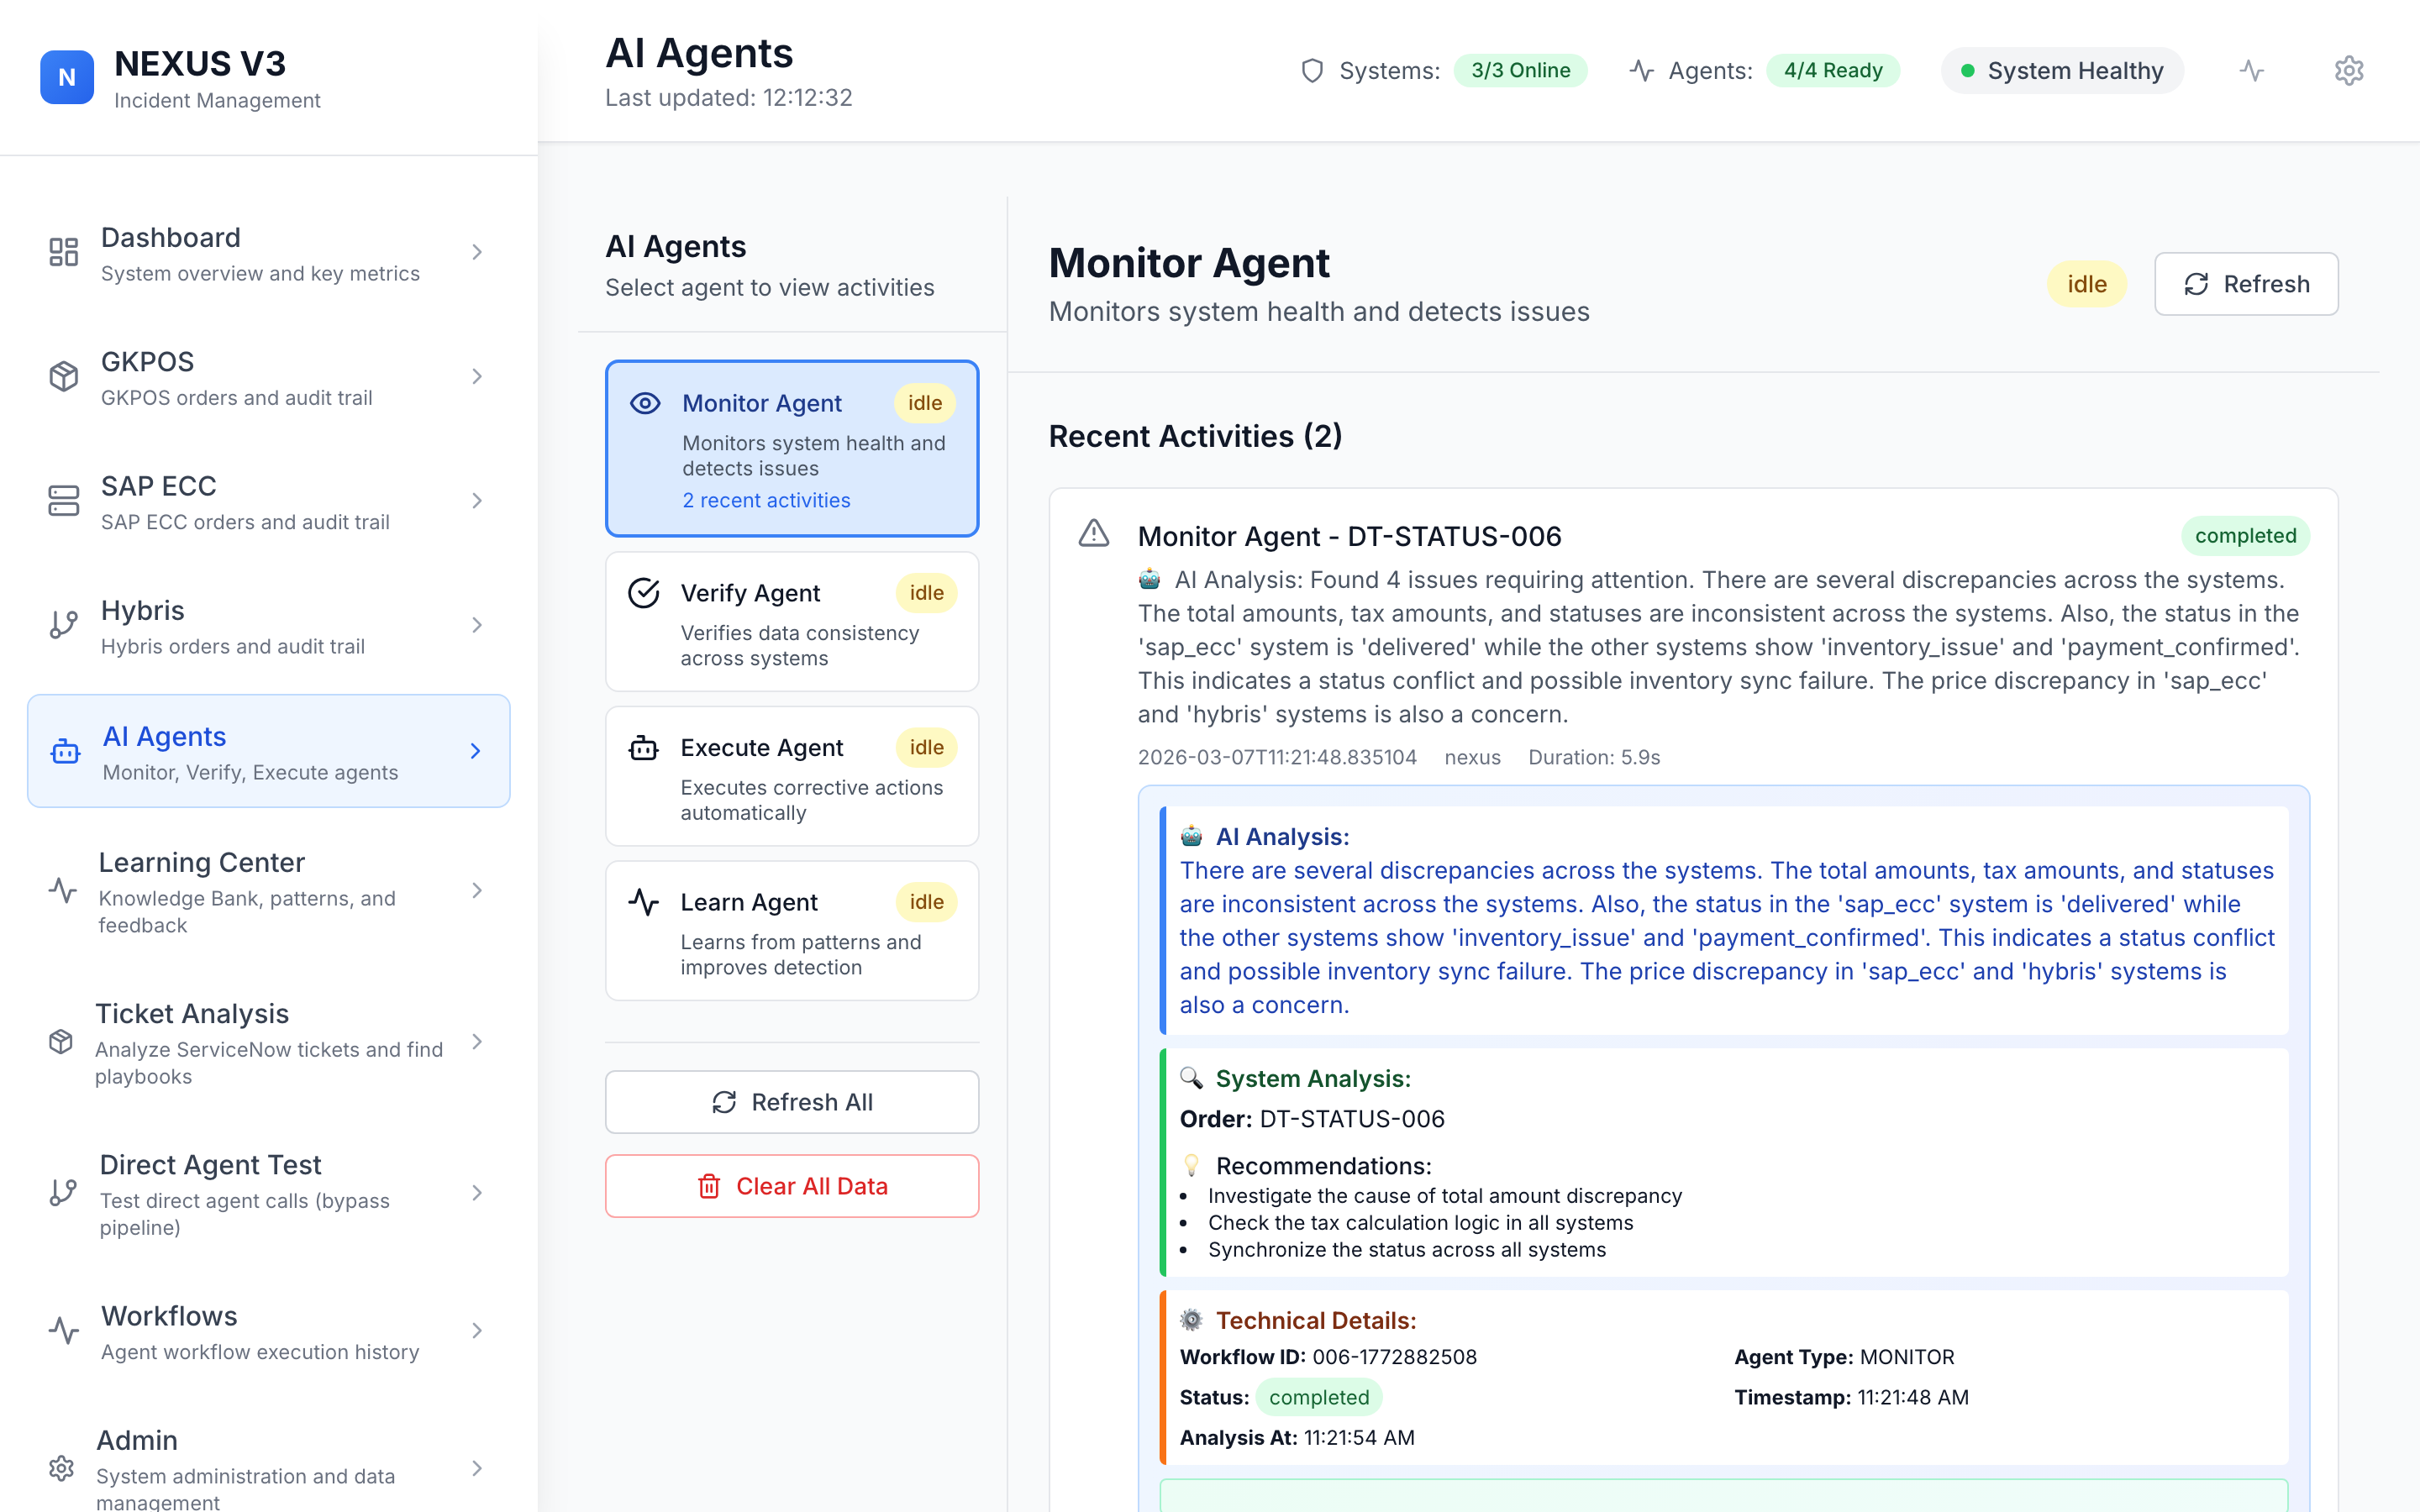Click the SAP ECC server icon
The width and height of the screenshot is (2420, 1512).
[63, 501]
